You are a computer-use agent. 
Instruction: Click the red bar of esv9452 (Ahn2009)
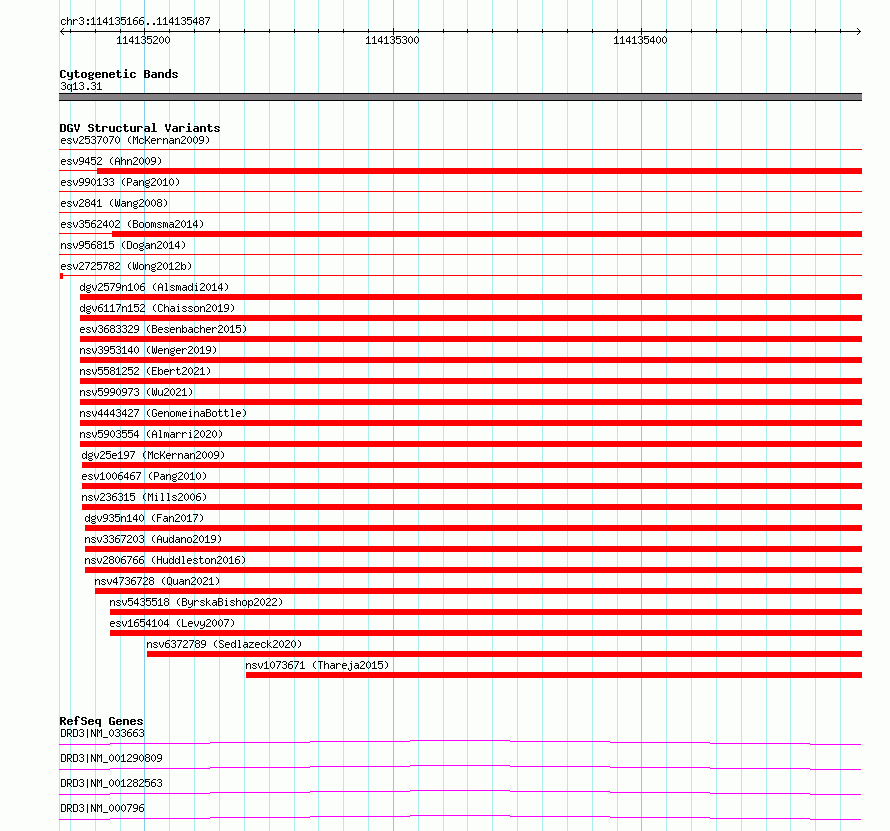[x=480, y=171]
